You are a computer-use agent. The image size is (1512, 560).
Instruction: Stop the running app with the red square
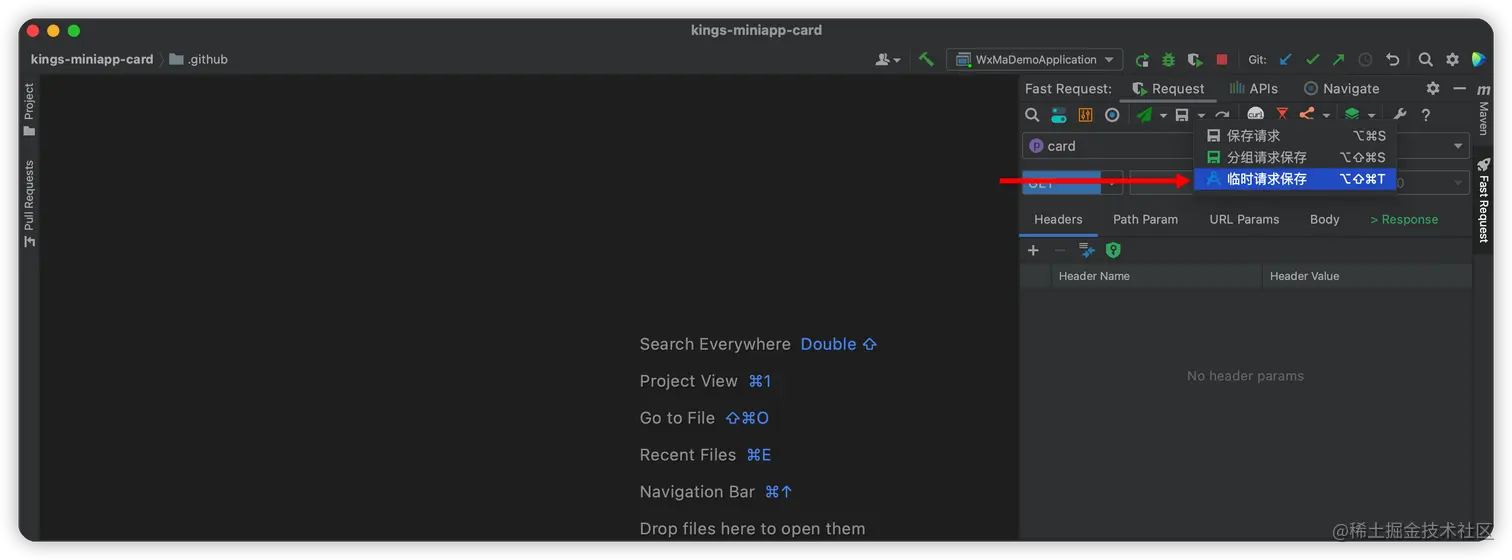tap(1221, 60)
